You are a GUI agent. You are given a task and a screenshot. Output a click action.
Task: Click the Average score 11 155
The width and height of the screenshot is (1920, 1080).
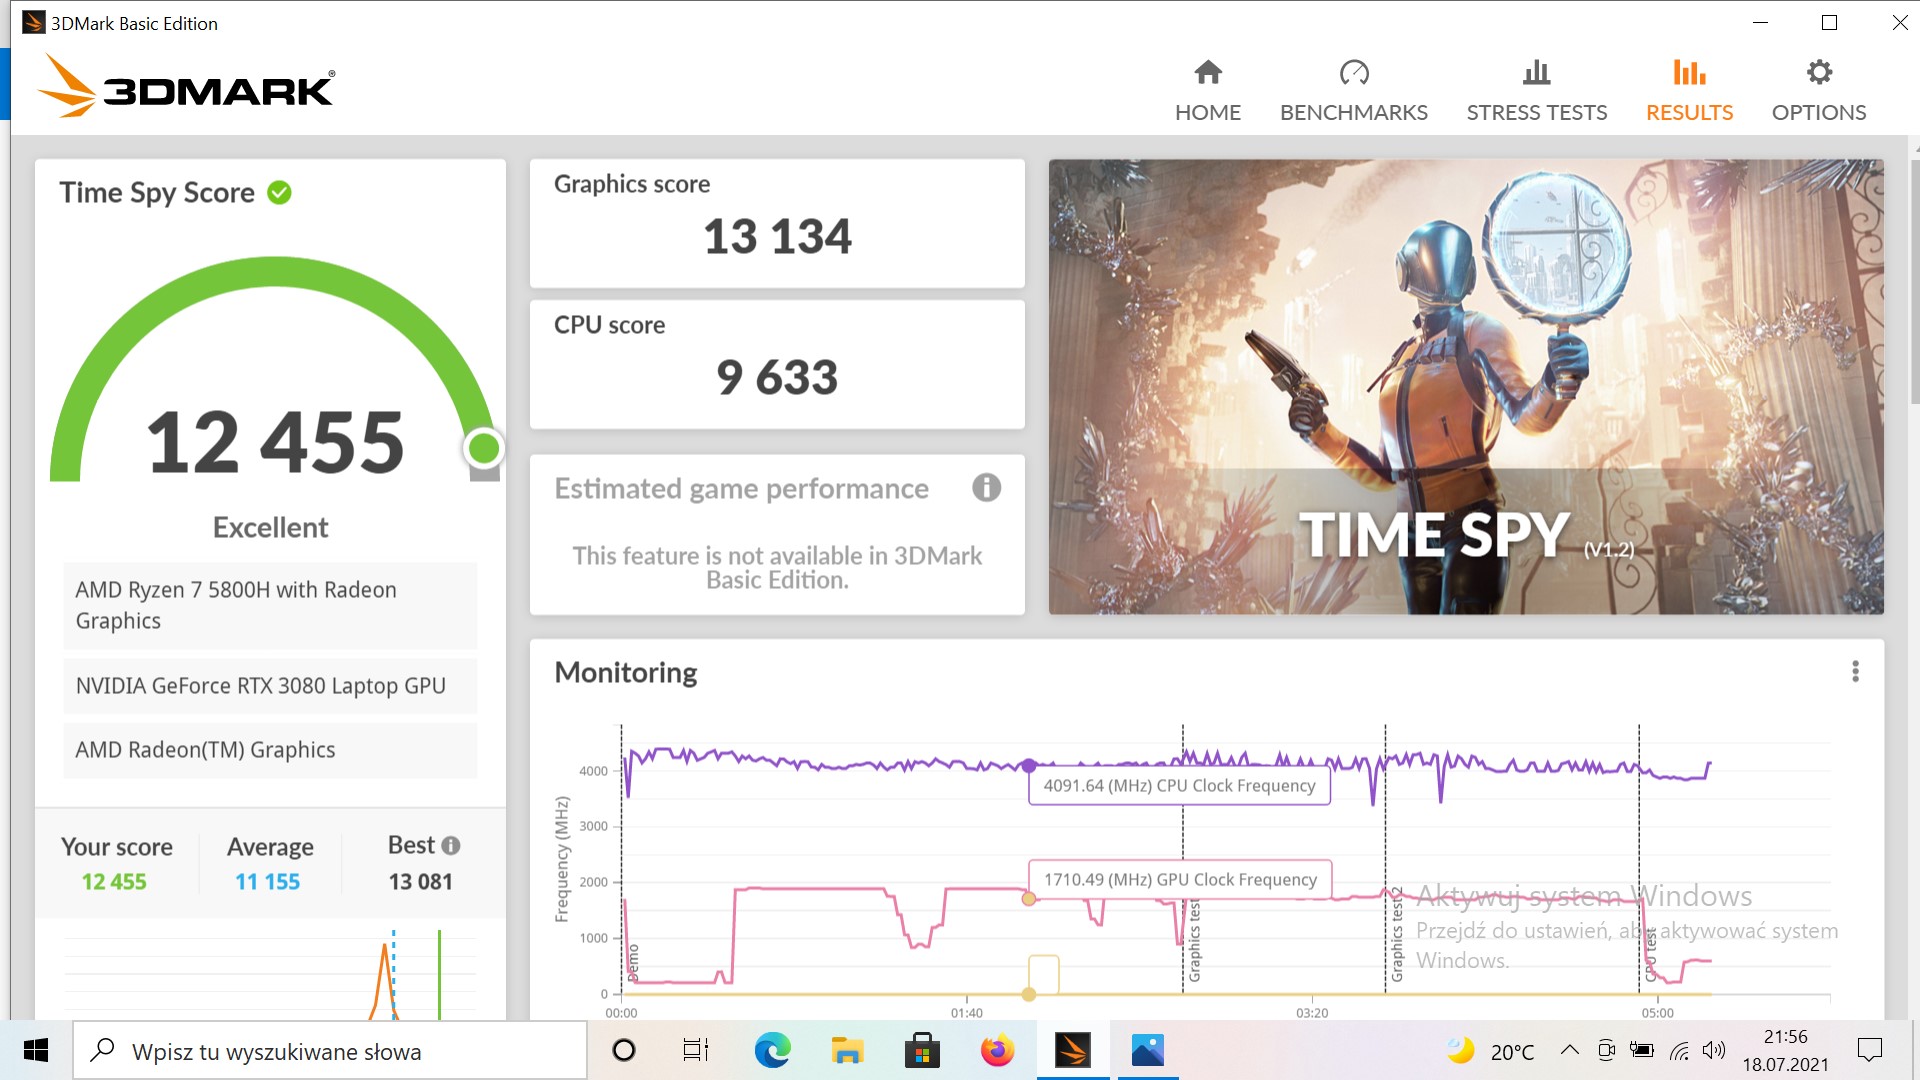pyautogui.click(x=268, y=882)
